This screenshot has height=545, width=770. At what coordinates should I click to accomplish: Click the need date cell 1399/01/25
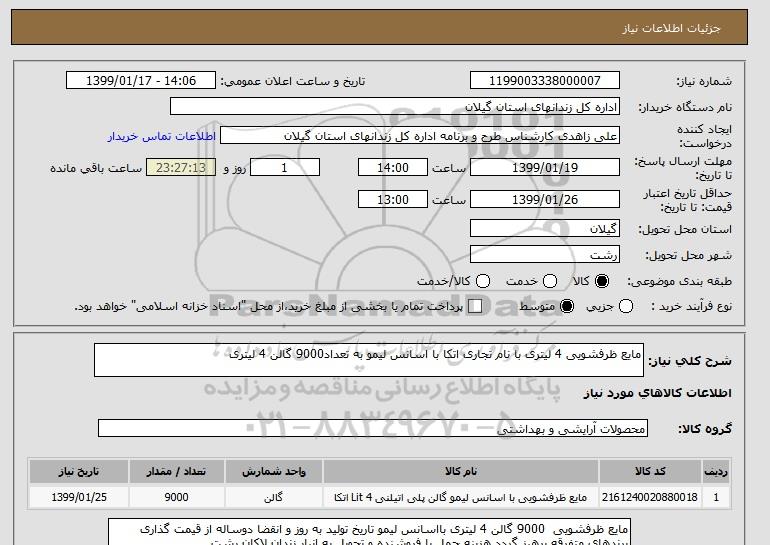[x=79, y=497]
